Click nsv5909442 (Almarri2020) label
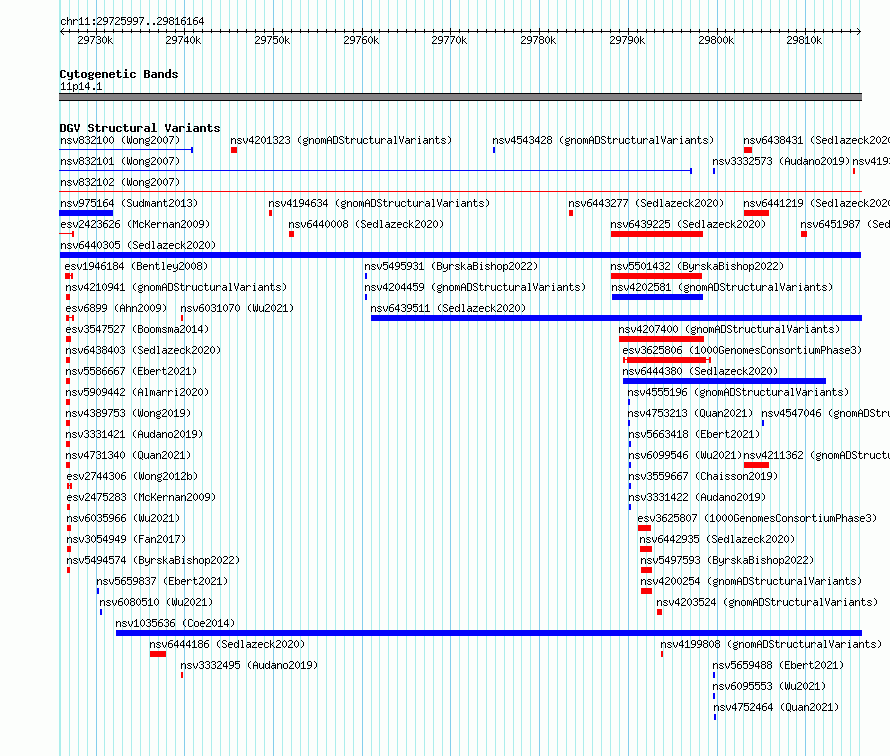Viewport: 890px width, 756px height. pos(137,392)
